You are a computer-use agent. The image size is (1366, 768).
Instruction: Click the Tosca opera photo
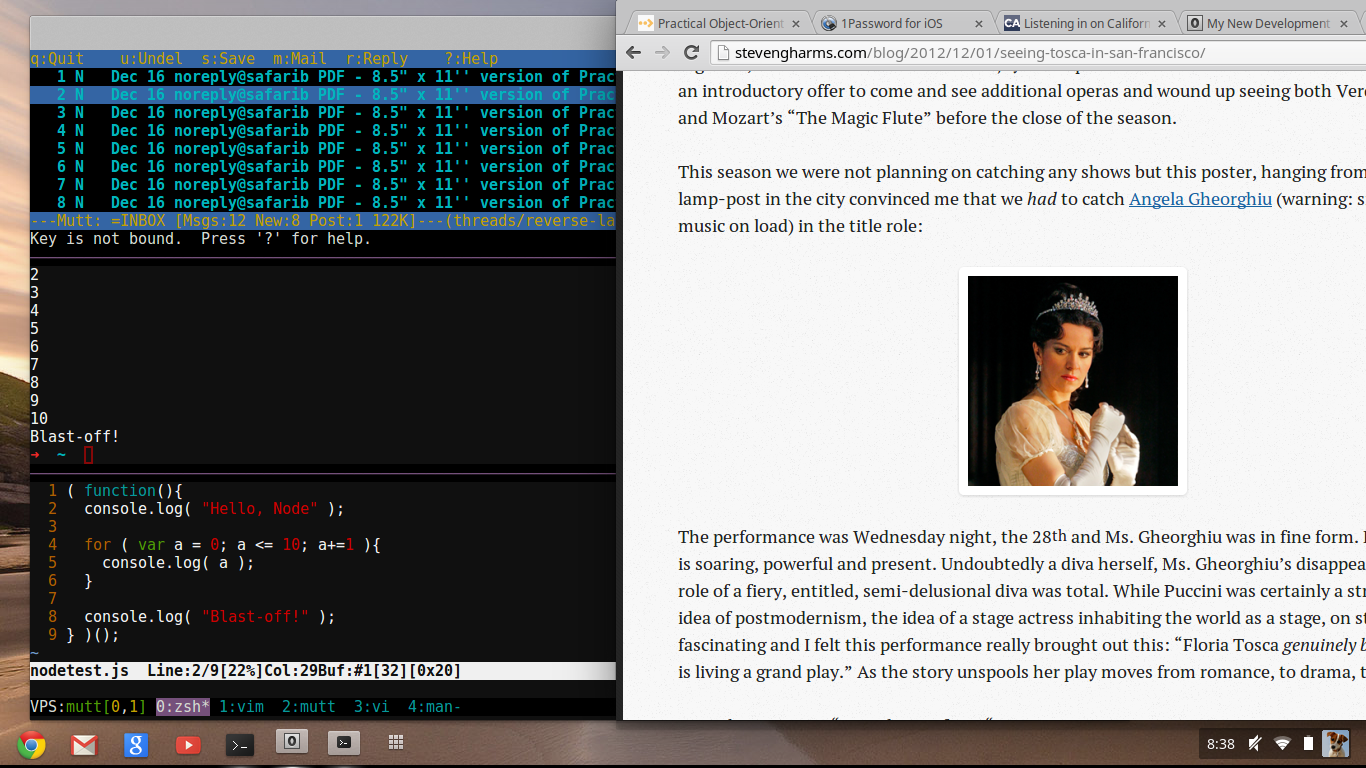pos(1072,381)
